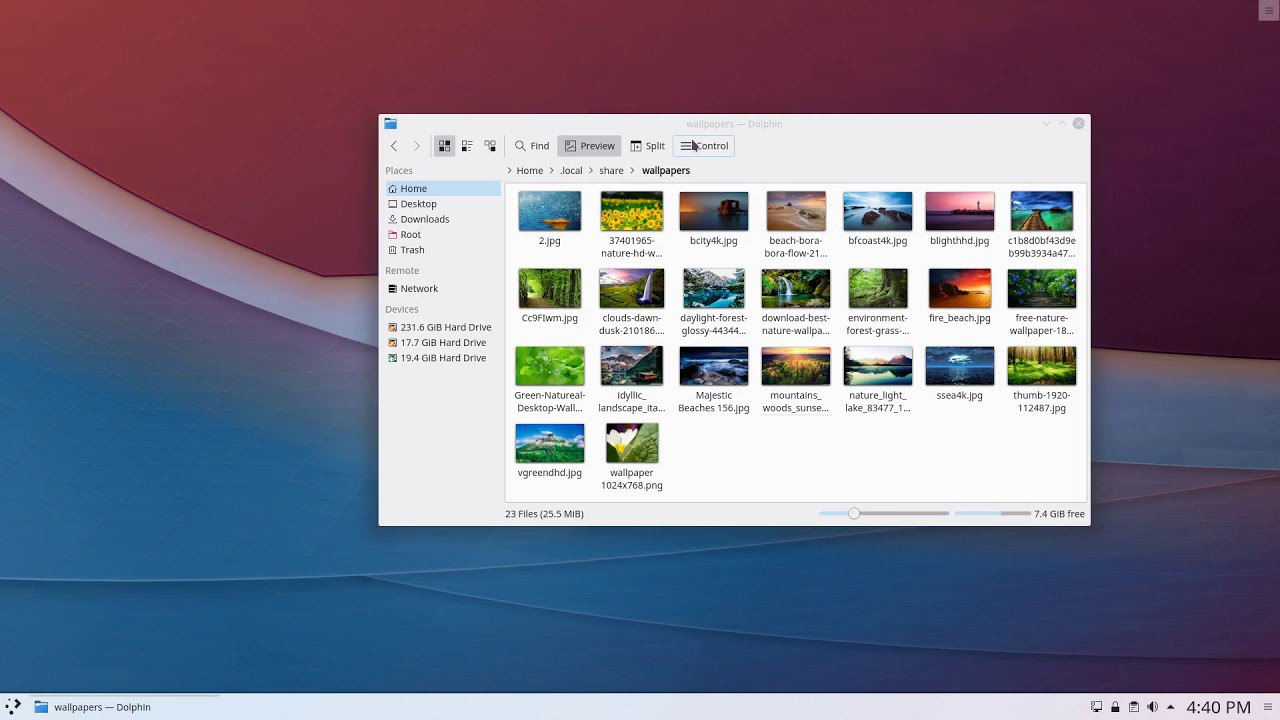Go forward with the forward arrow
The image size is (1280, 720).
417,146
